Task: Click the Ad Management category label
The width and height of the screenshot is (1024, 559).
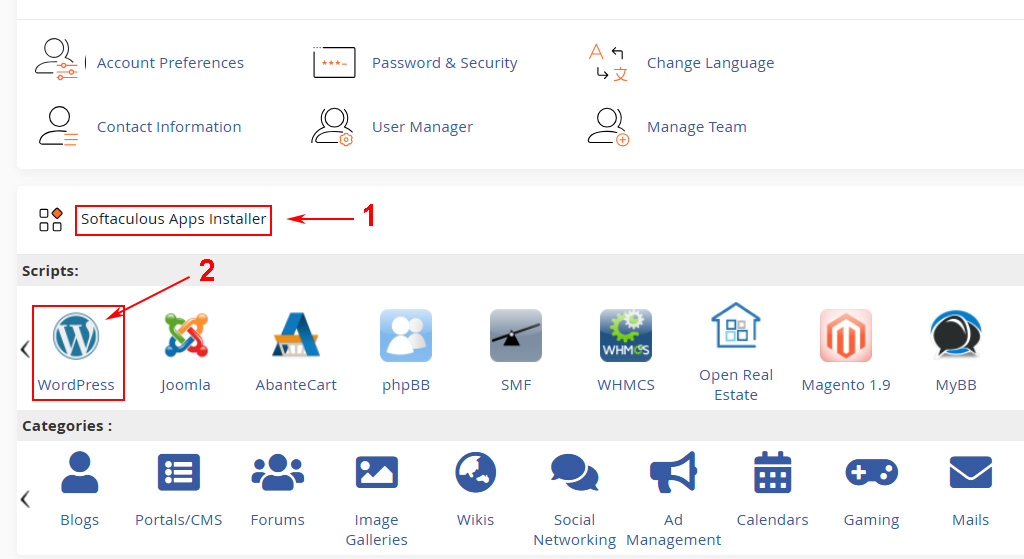Action: [x=673, y=530]
